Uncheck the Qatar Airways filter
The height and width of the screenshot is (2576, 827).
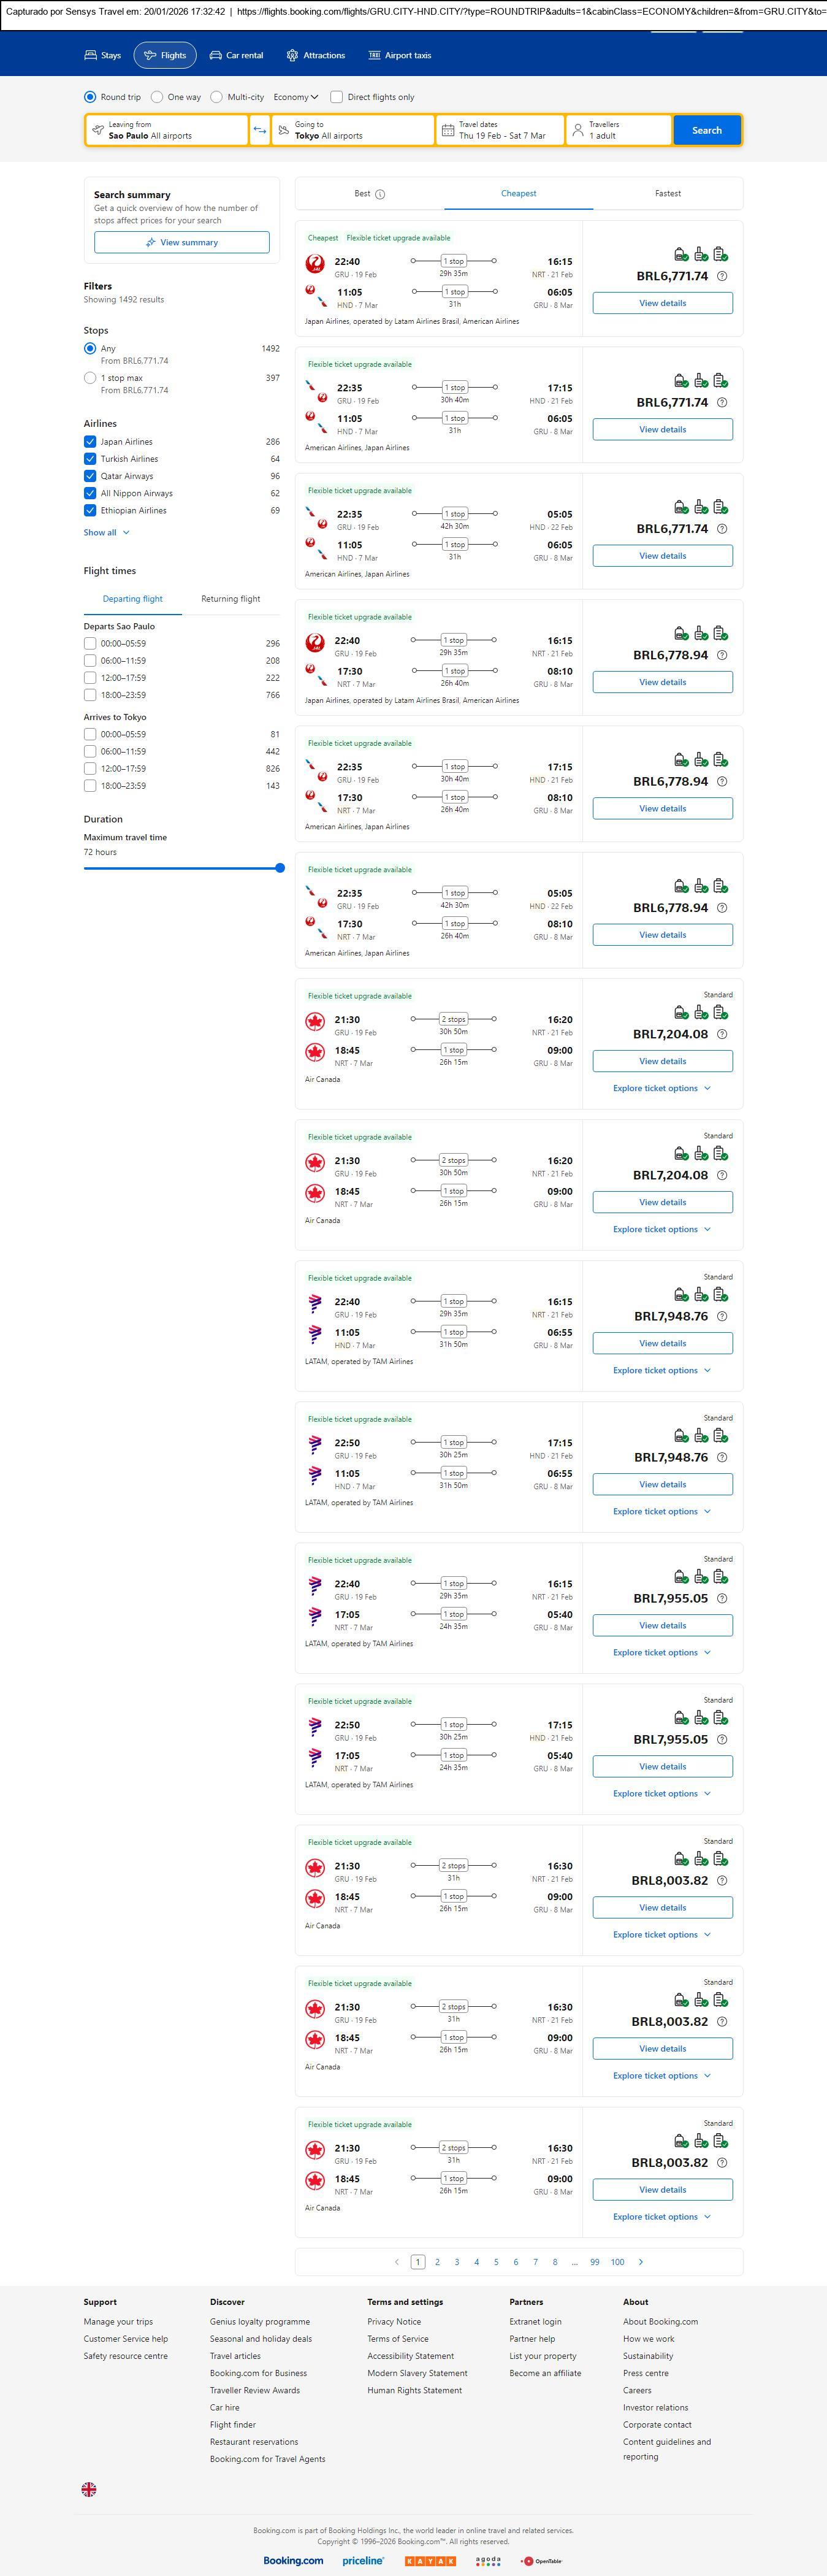(90, 476)
